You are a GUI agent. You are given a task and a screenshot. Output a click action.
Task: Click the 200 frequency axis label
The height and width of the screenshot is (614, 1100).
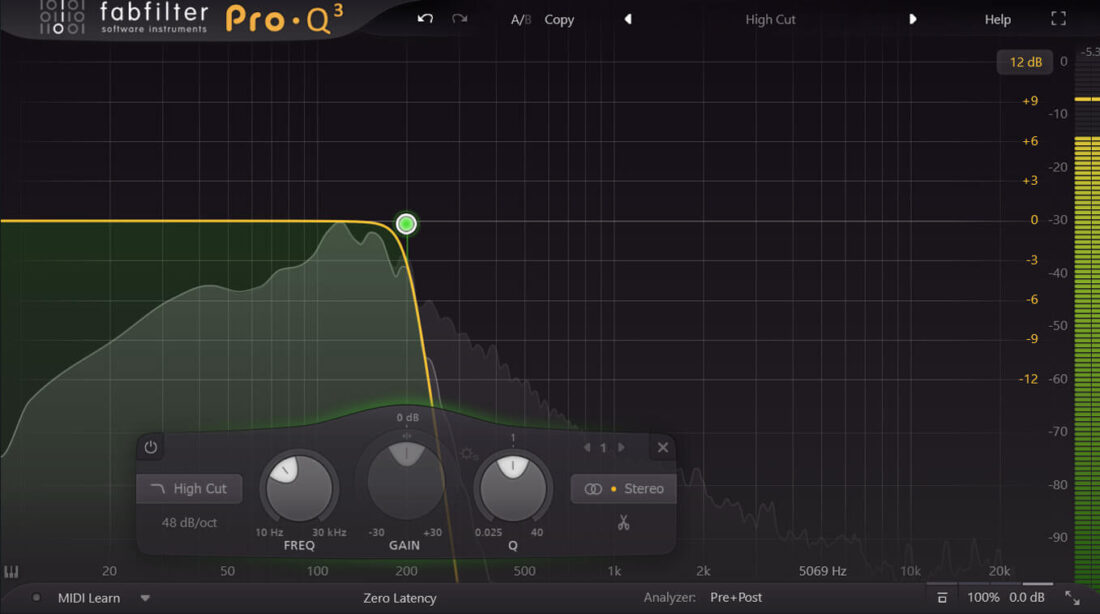coord(406,571)
